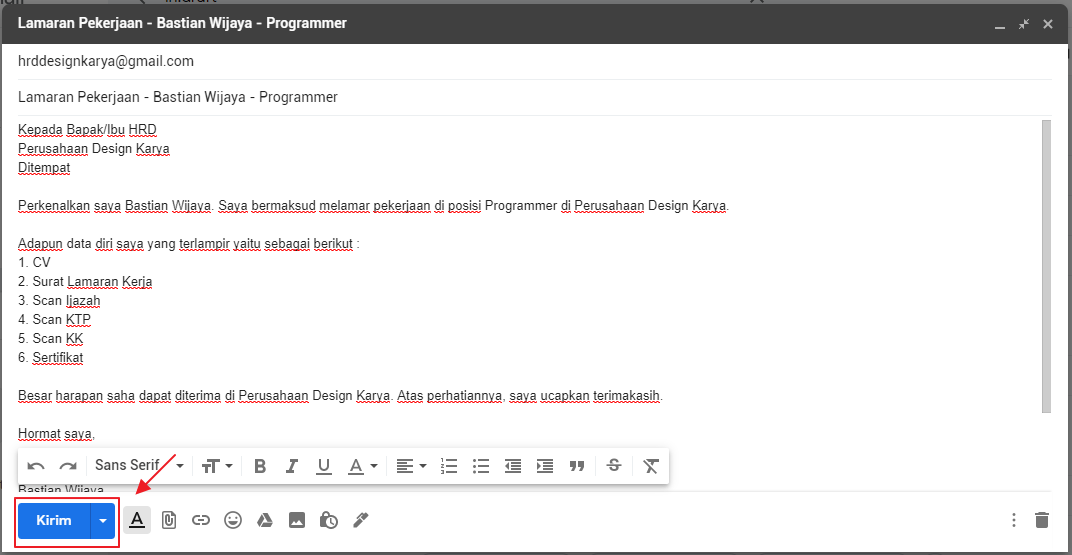Screen dimensions: 1072x555
Task: Apply a bulleted list
Action: click(481, 466)
